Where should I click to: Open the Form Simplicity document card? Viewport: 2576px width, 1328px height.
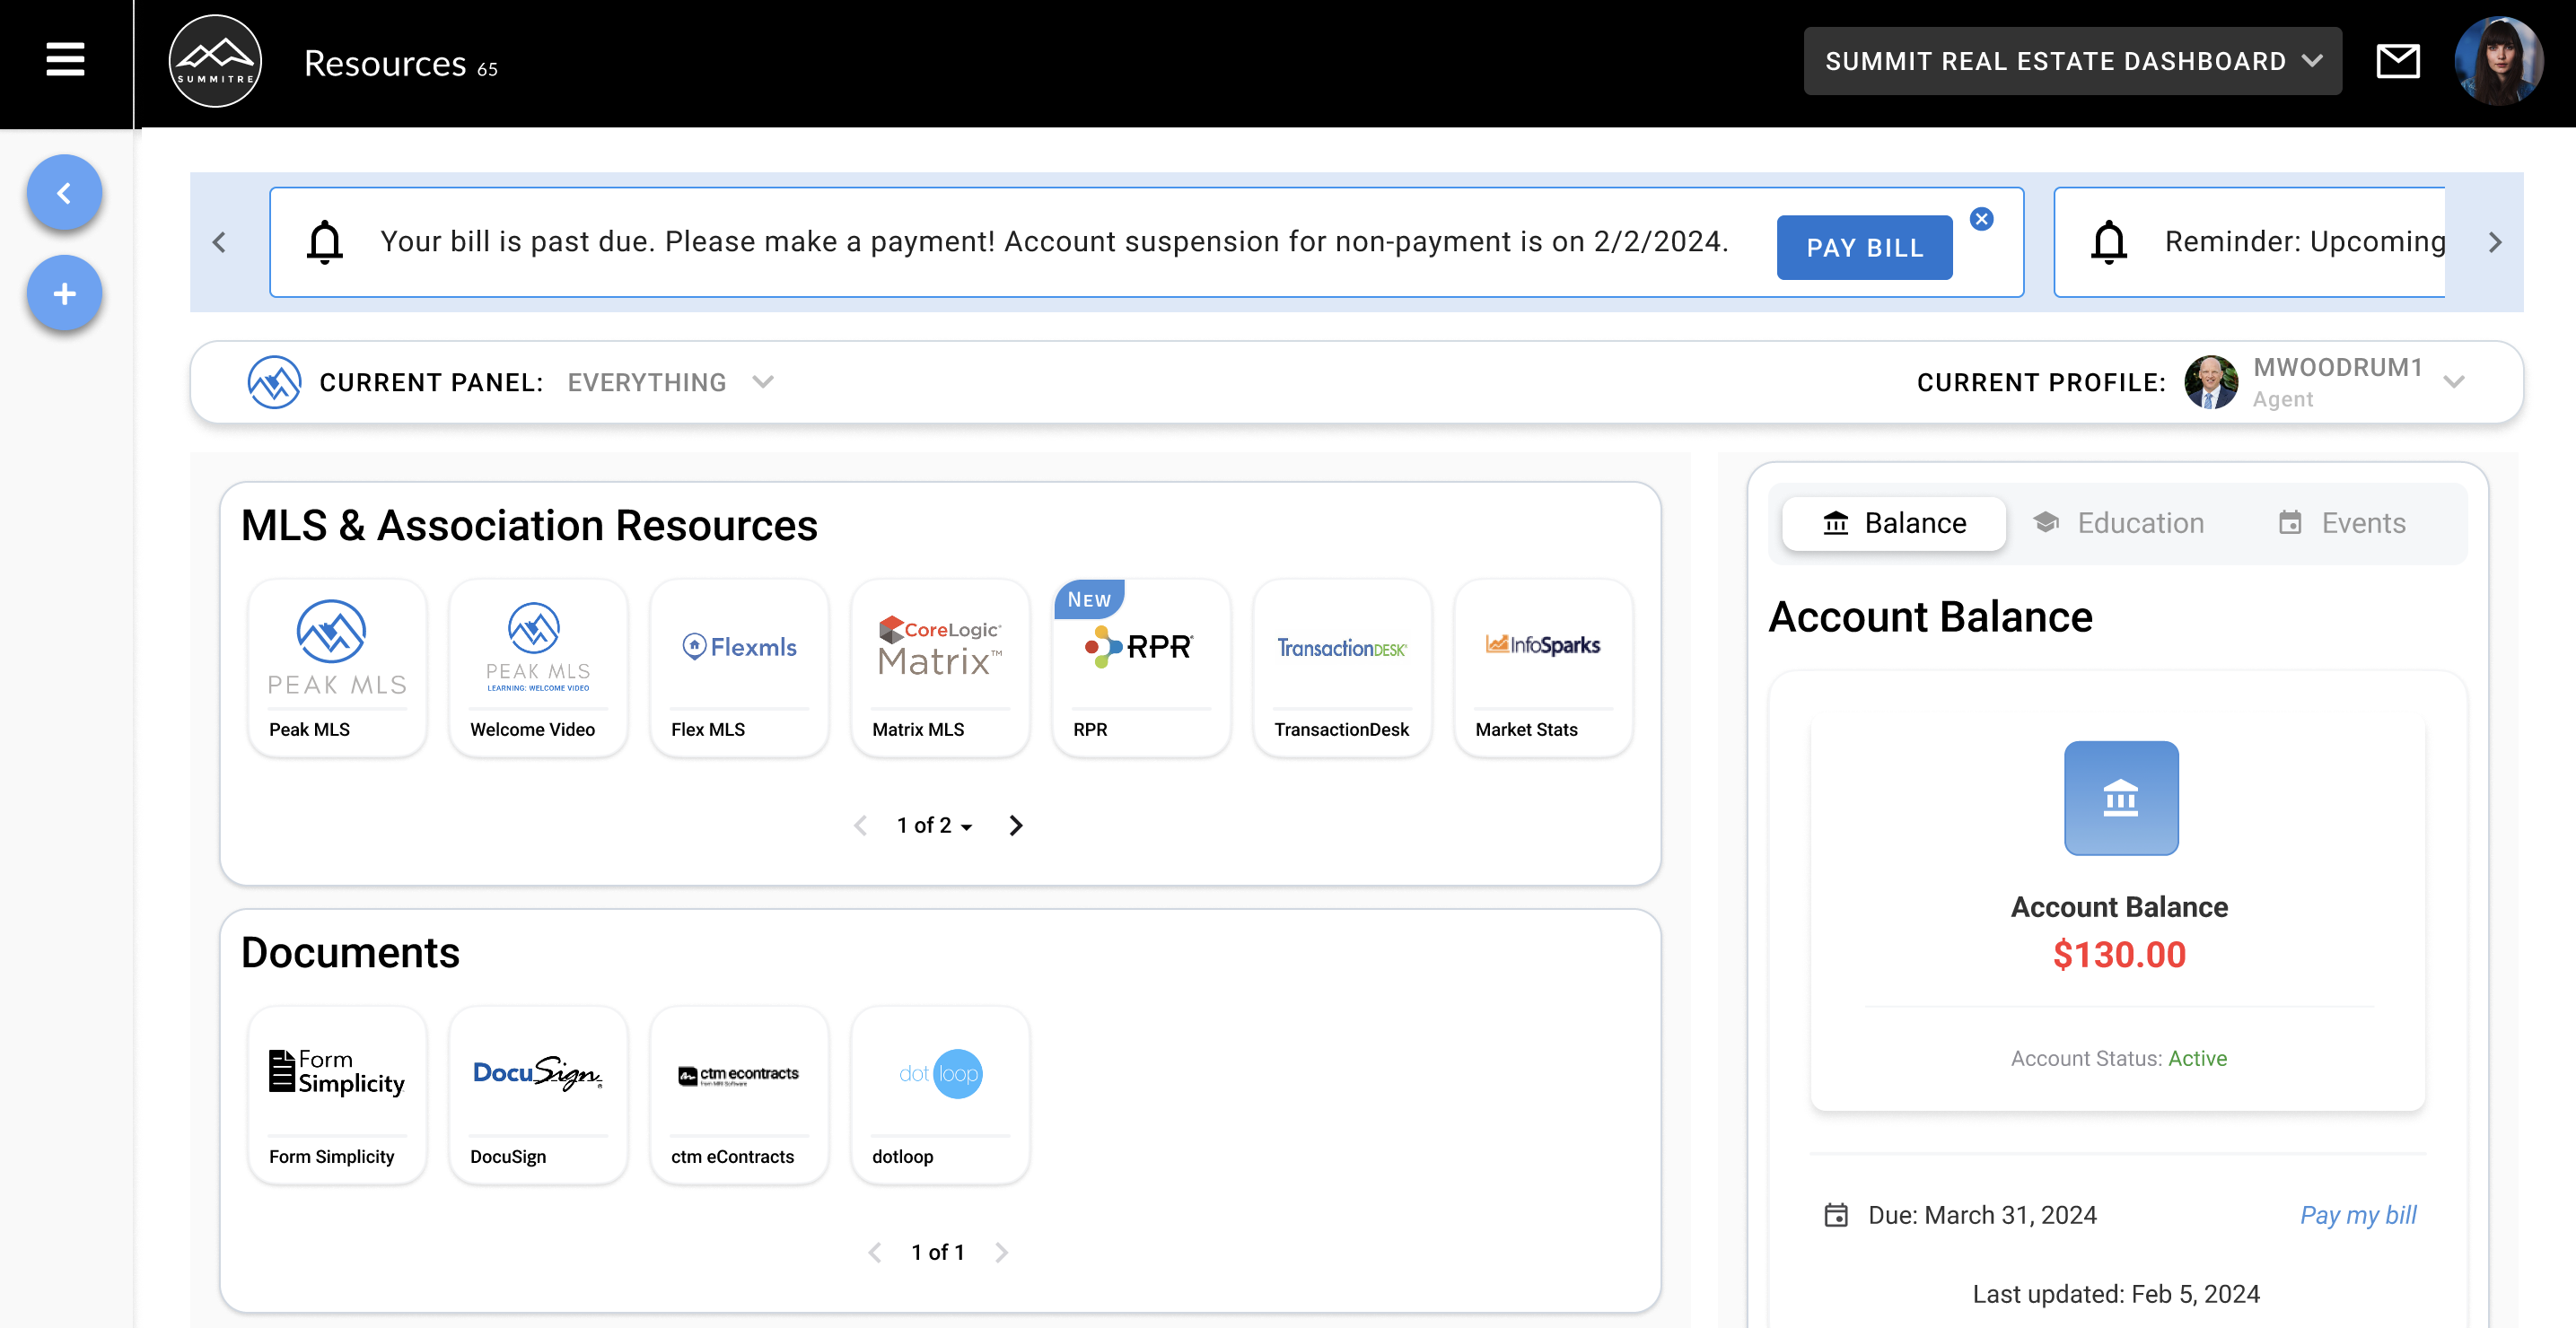coord(337,1095)
